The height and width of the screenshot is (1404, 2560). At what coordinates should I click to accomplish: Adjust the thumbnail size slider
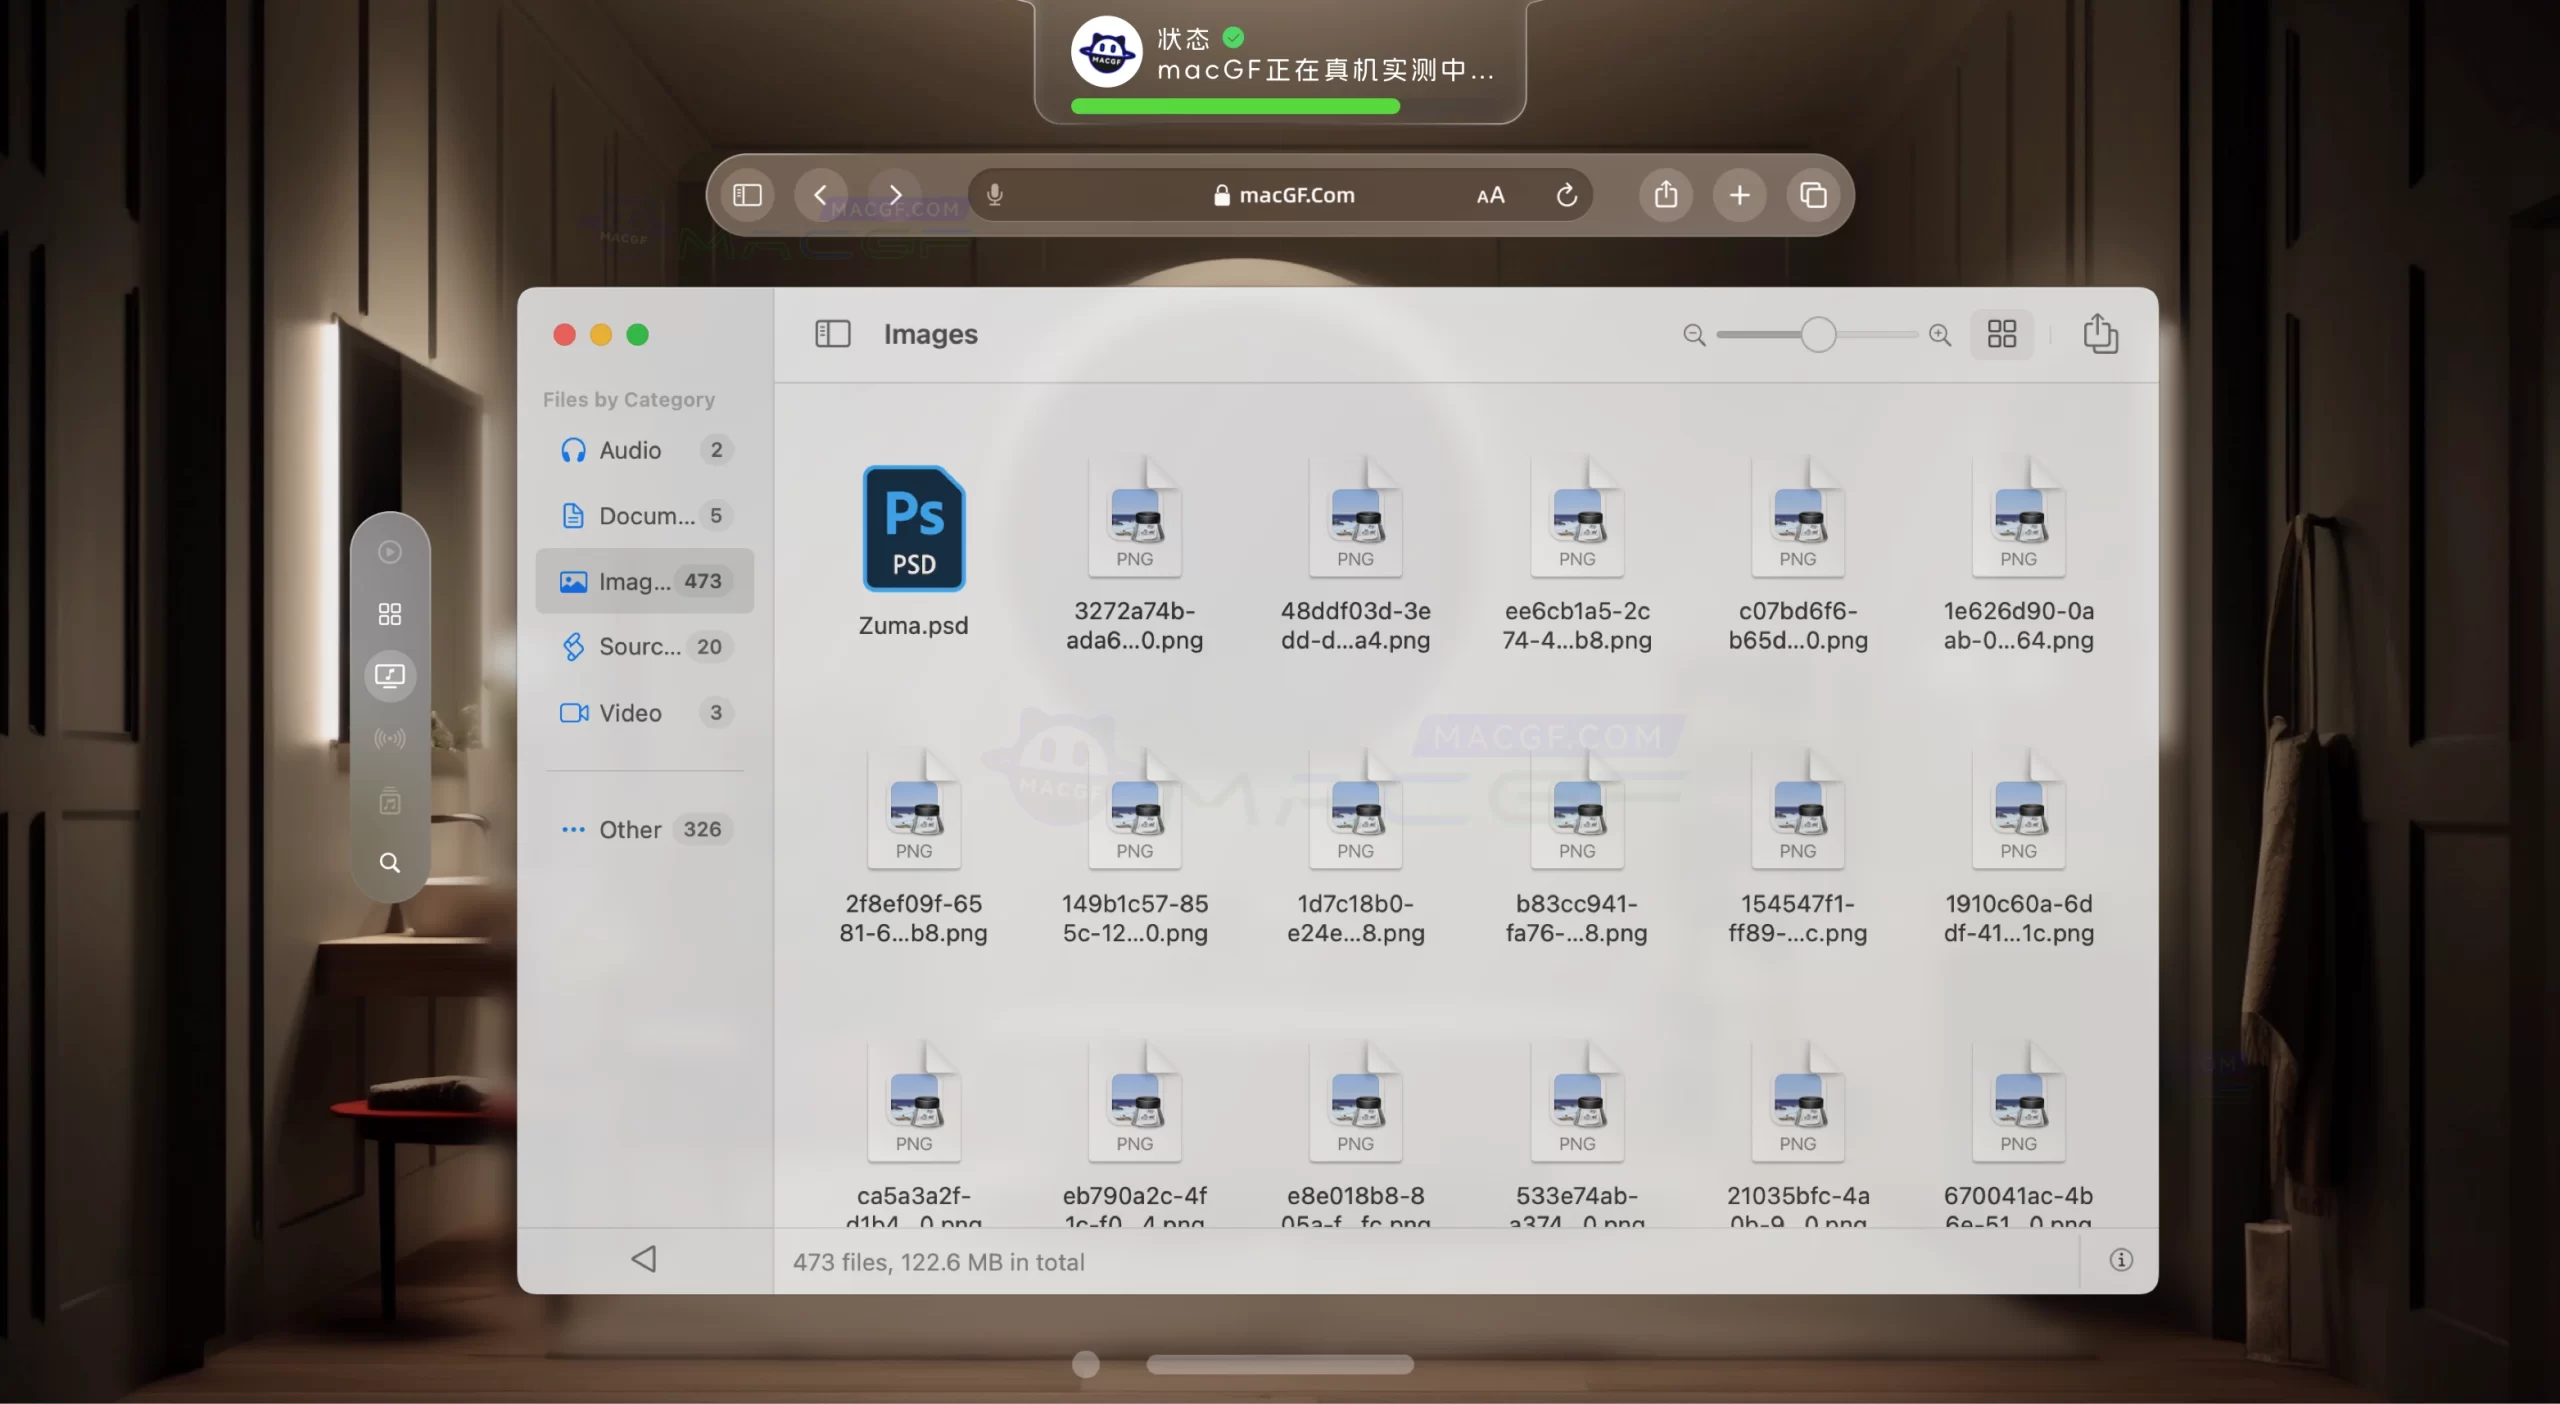click(x=1817, y=334)
